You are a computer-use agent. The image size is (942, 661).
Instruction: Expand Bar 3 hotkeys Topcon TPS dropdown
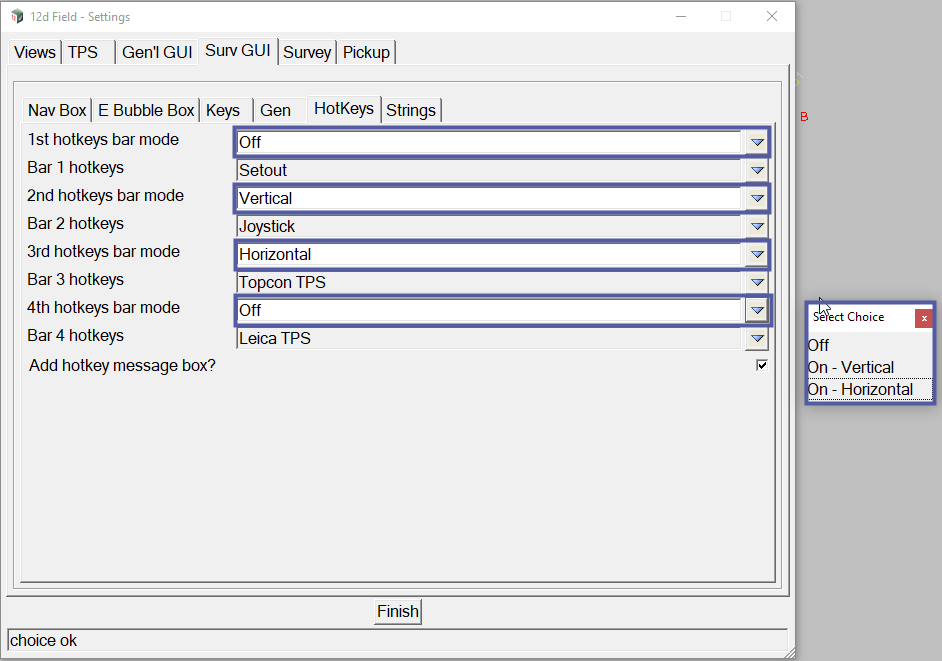coord(757,283)
